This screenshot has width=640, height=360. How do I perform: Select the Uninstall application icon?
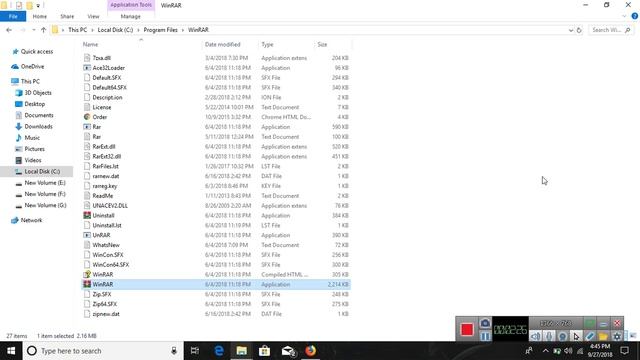87,215
